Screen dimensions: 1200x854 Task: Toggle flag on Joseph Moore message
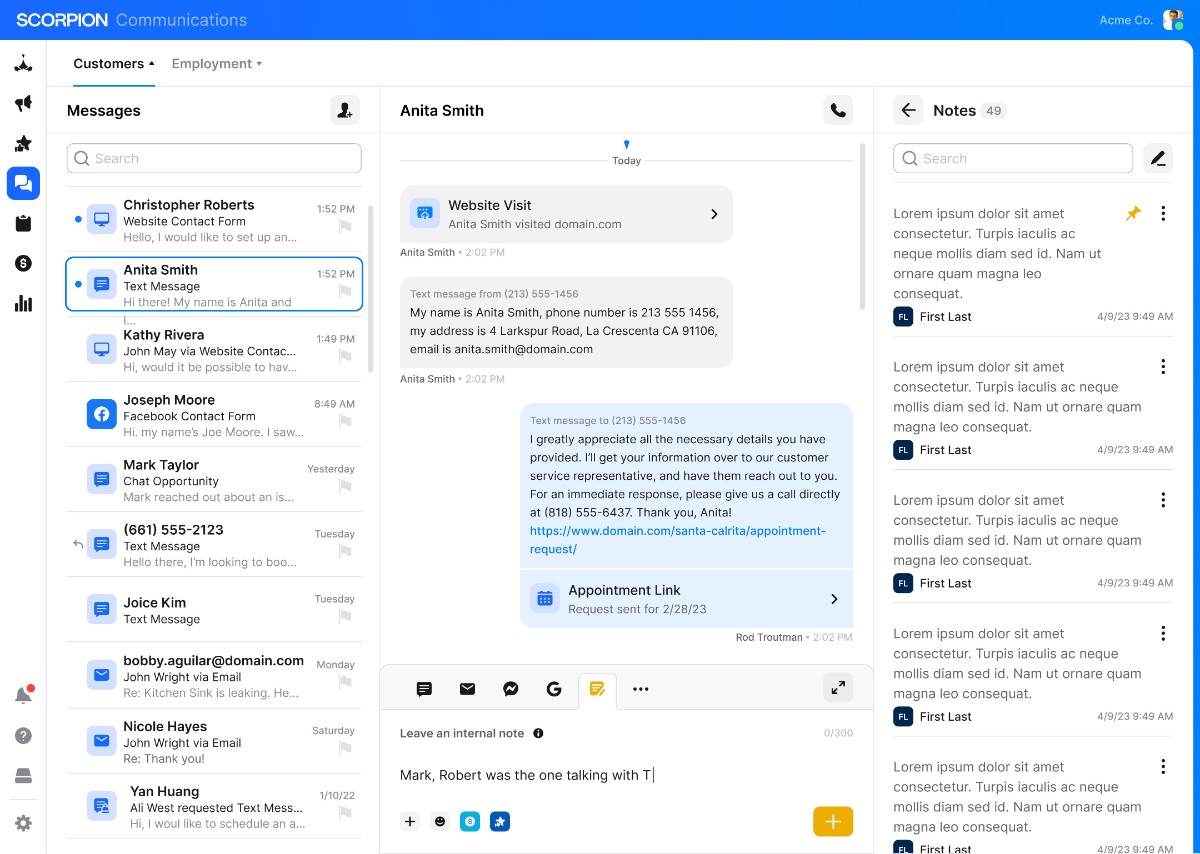click(345, 422)
